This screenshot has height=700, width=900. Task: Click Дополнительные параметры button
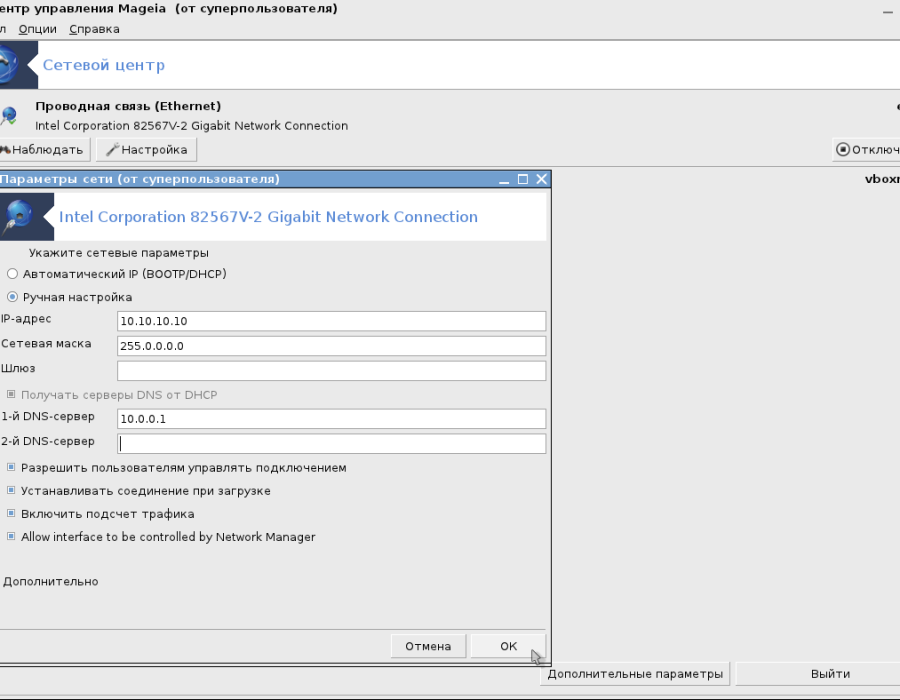(635, 674)
